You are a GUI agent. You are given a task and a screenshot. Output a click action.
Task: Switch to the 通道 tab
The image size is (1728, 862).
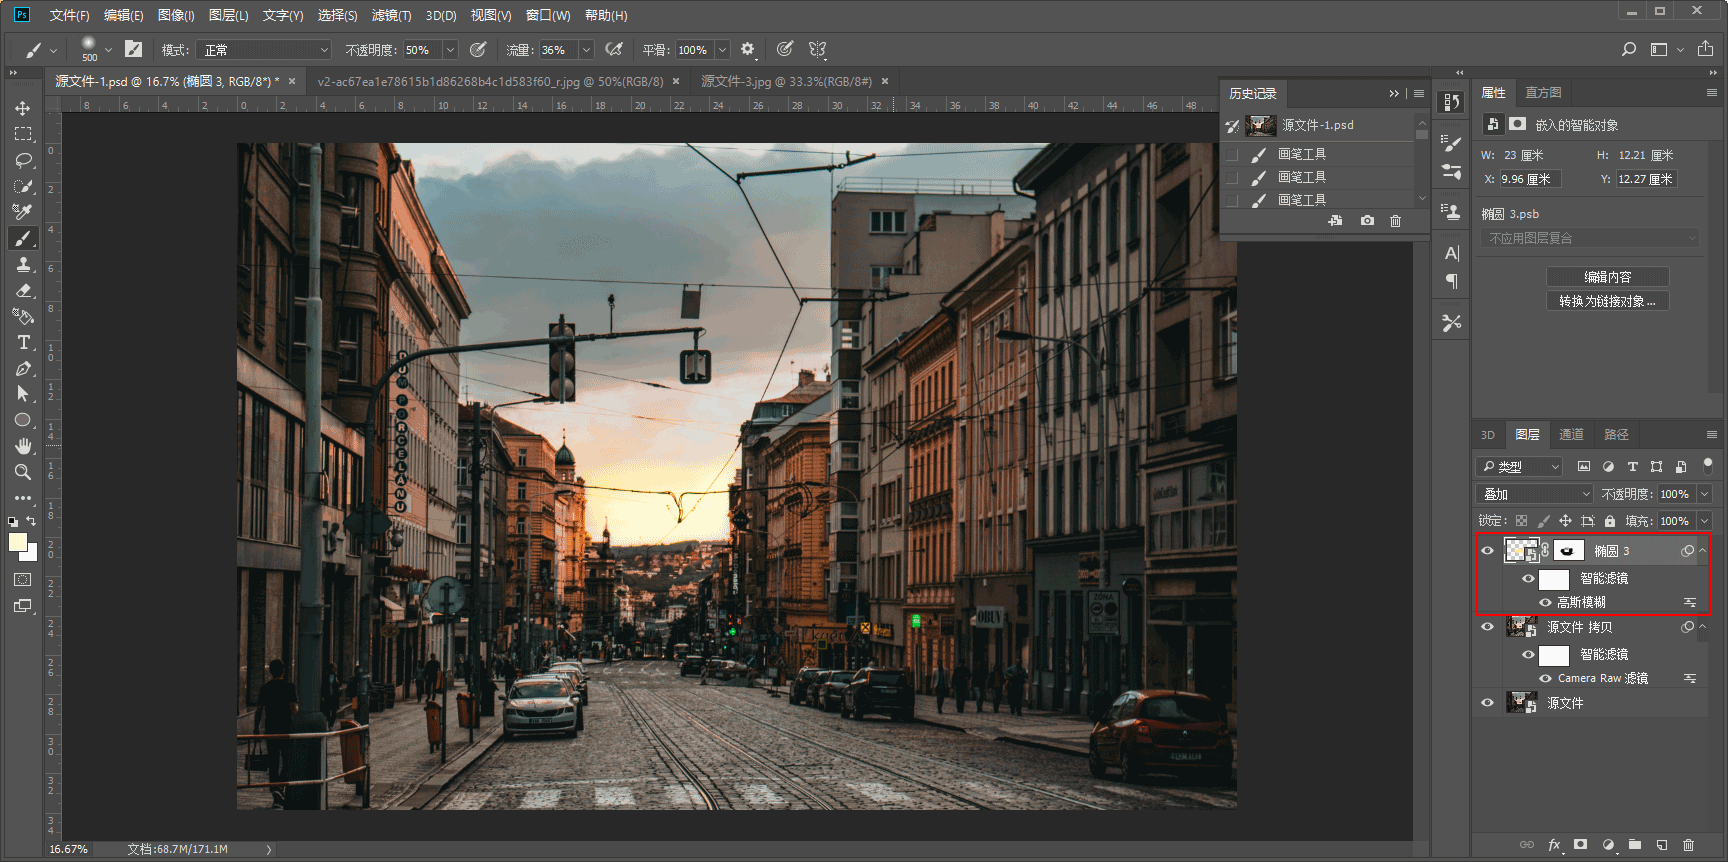(1571, 435)
